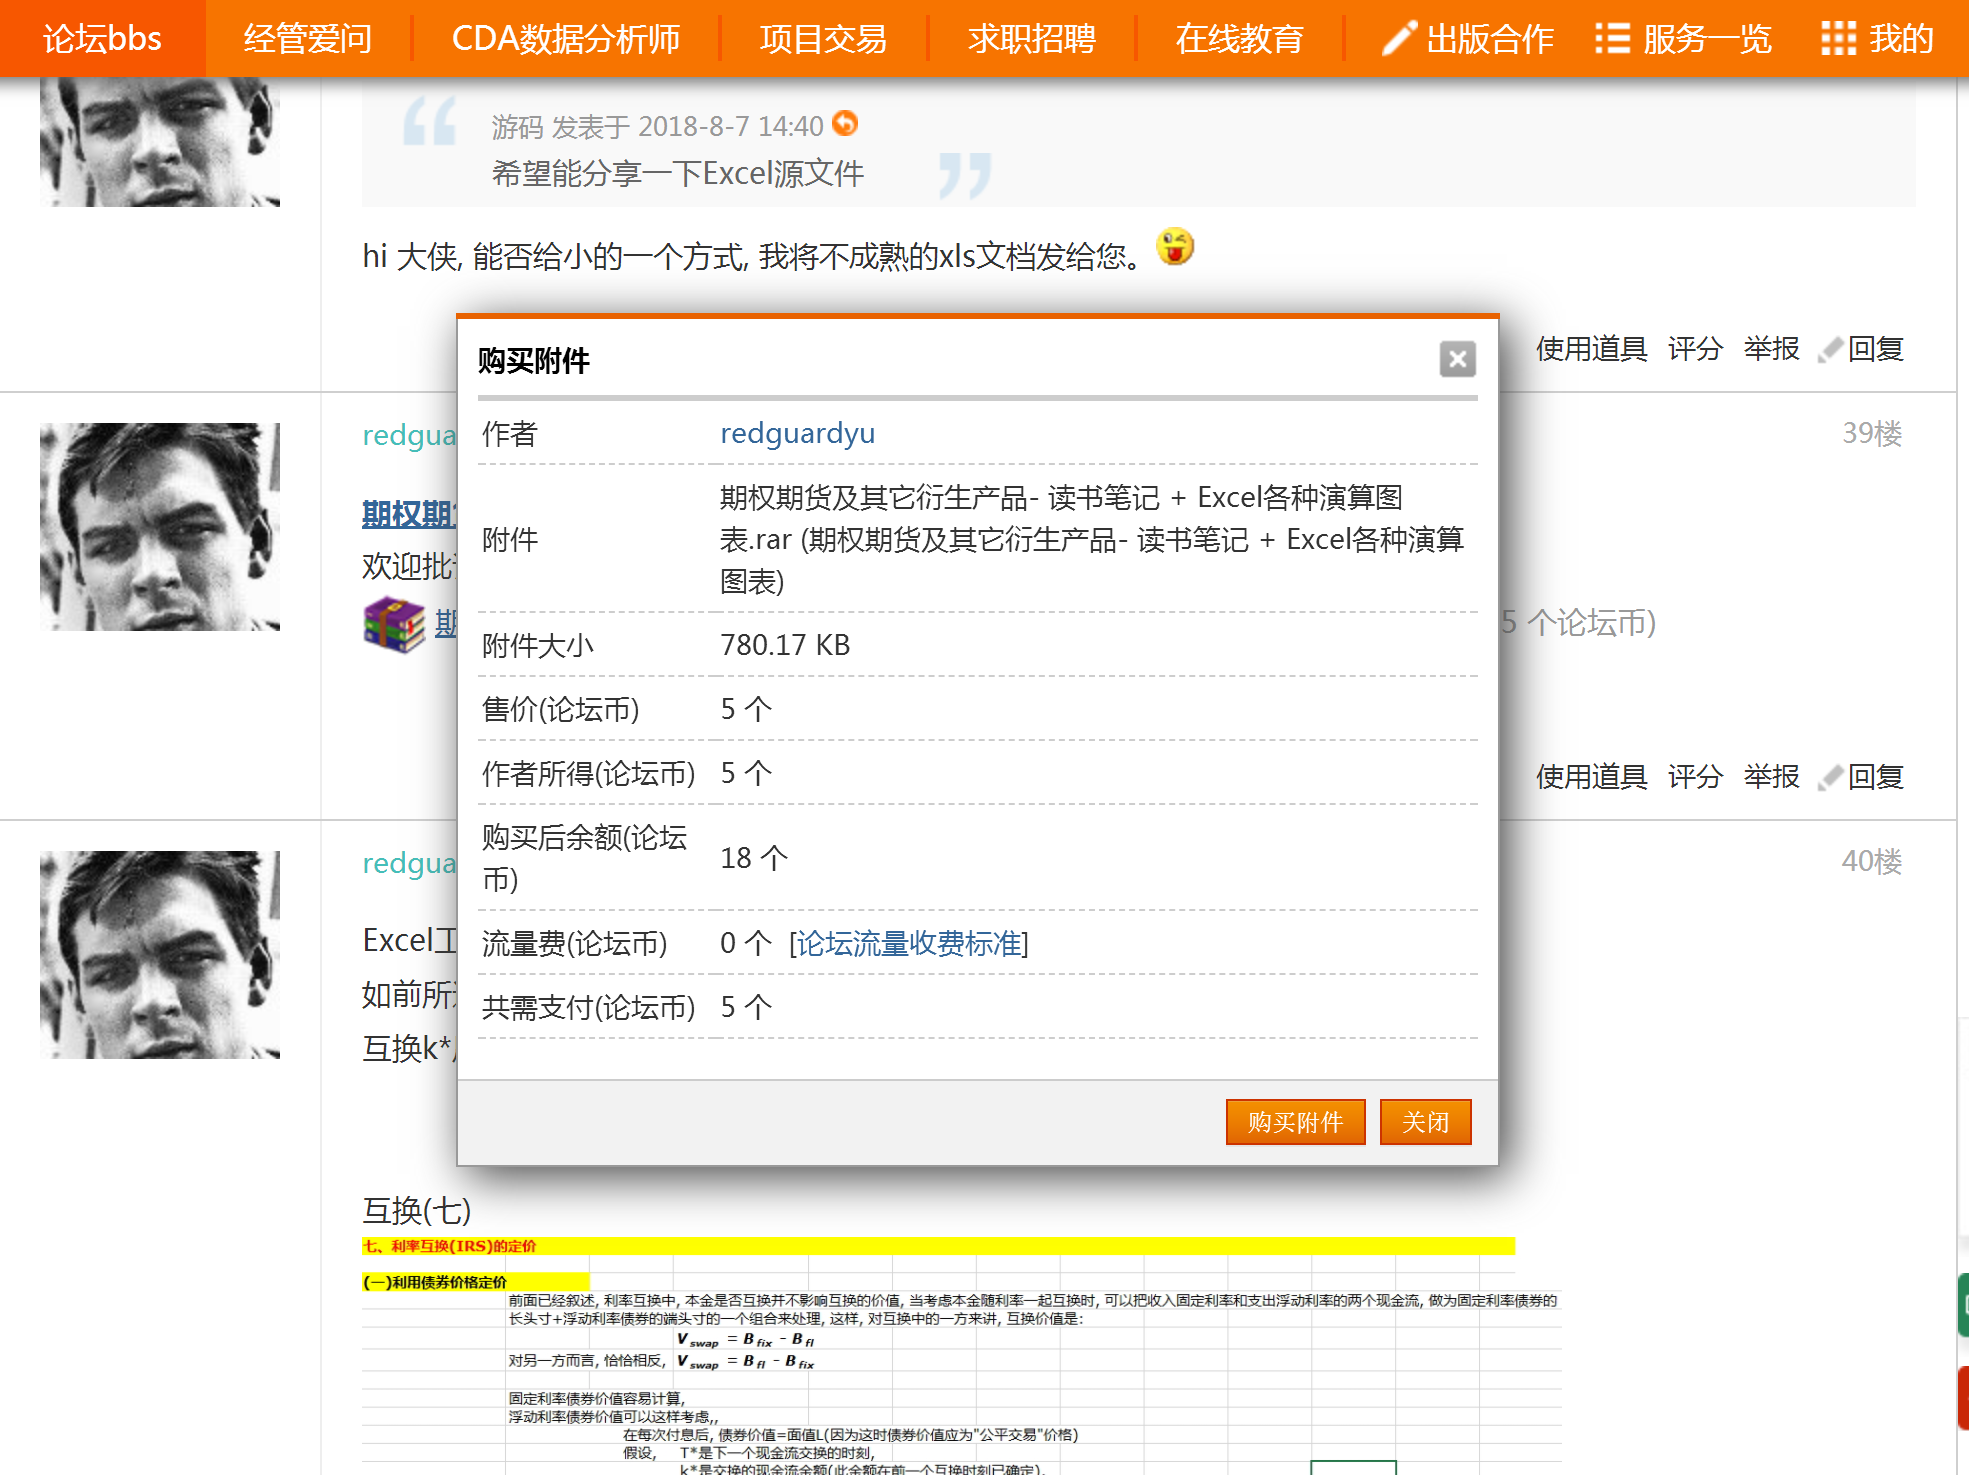
Task: Click the pencil icon beside 出版合作
Action: (x=1398, y=39)
